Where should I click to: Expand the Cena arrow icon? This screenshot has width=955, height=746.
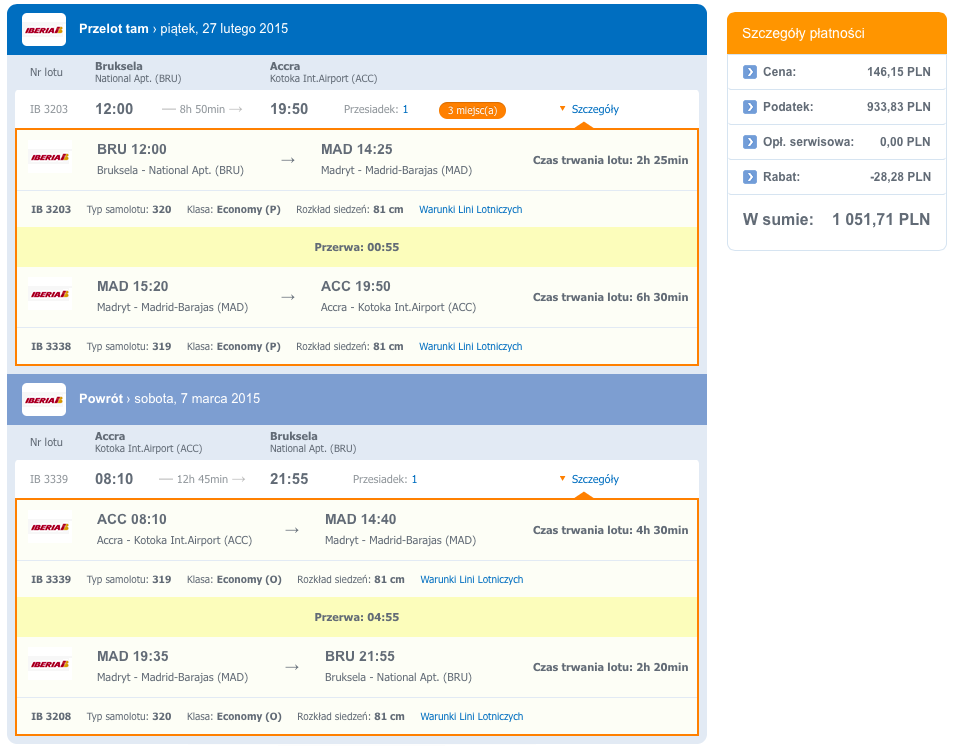coord(749,72)
